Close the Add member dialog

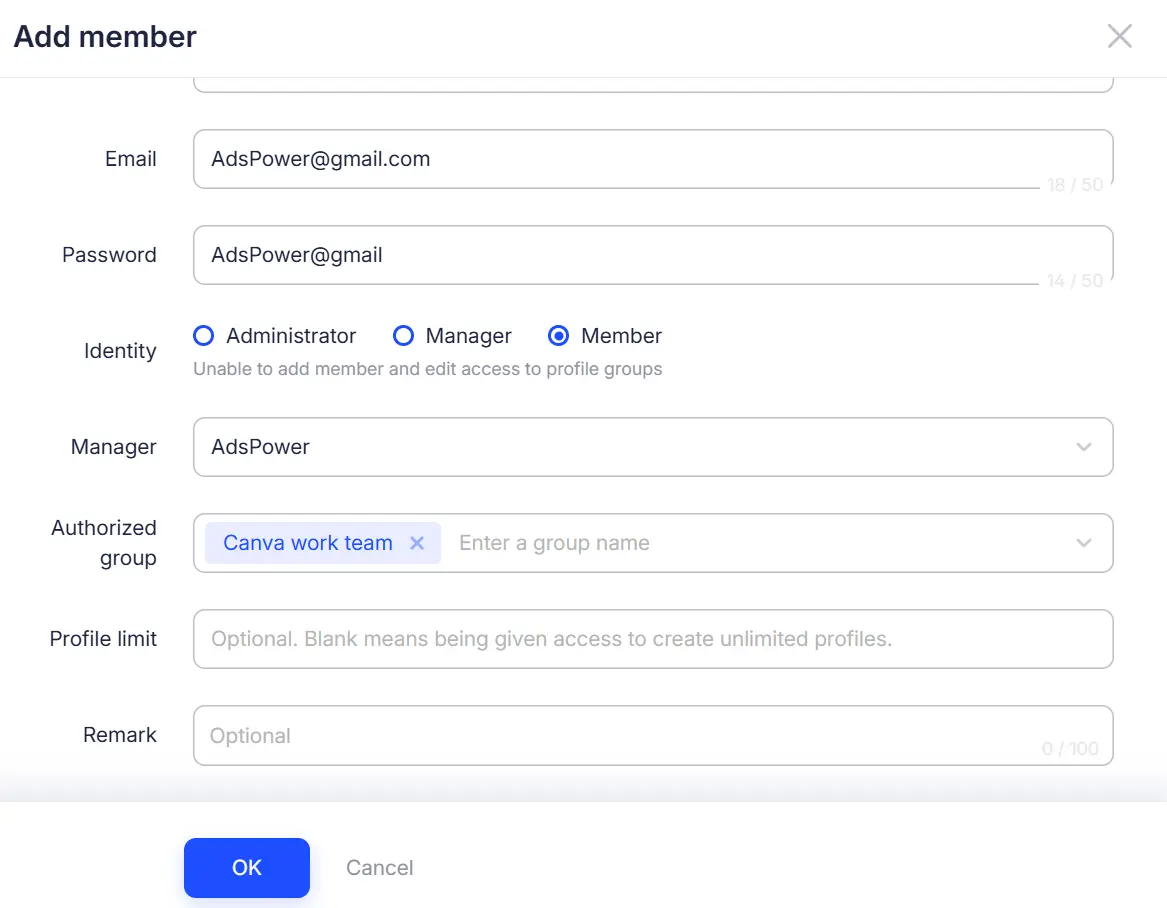pyautogui.click(x=1119, y=36)
